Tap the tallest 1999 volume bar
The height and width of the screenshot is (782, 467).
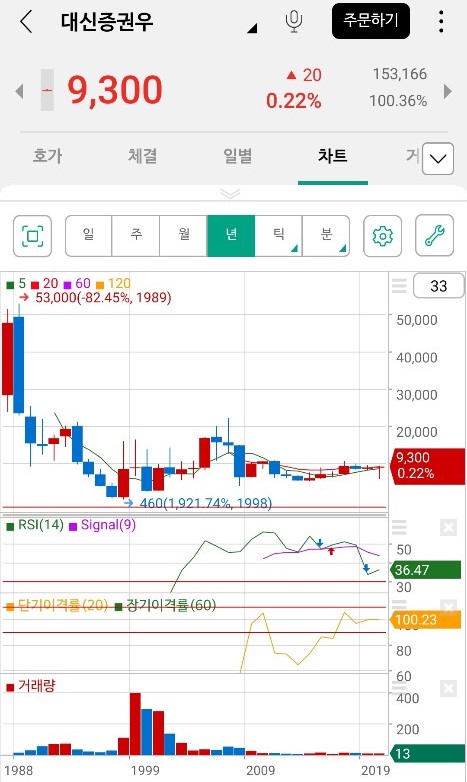click(135, 724)
